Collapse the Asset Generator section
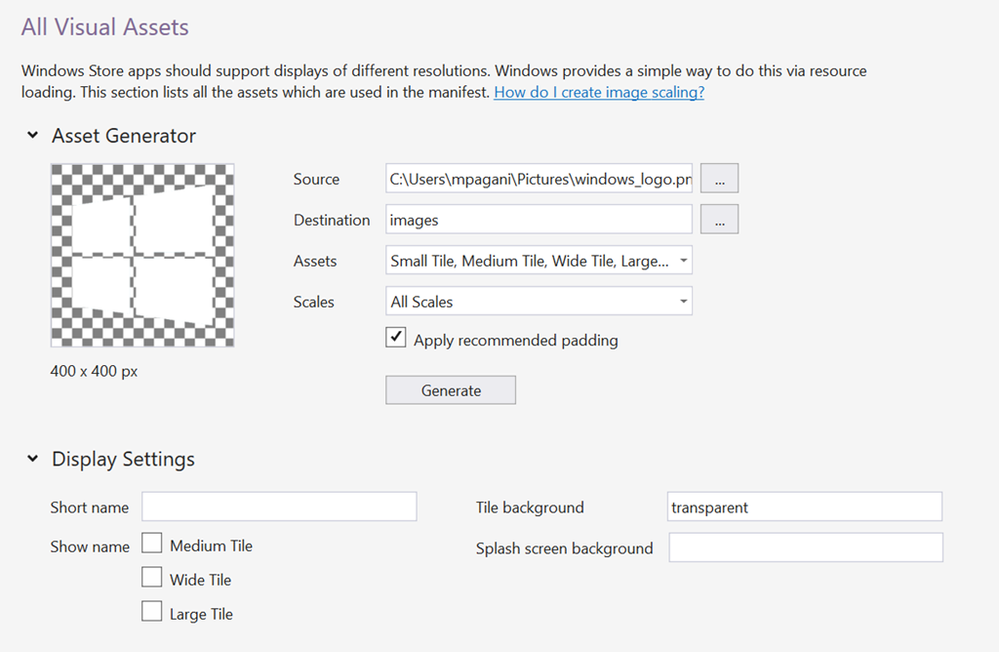Viewport: 999px width, 652px height. [33, 136]
